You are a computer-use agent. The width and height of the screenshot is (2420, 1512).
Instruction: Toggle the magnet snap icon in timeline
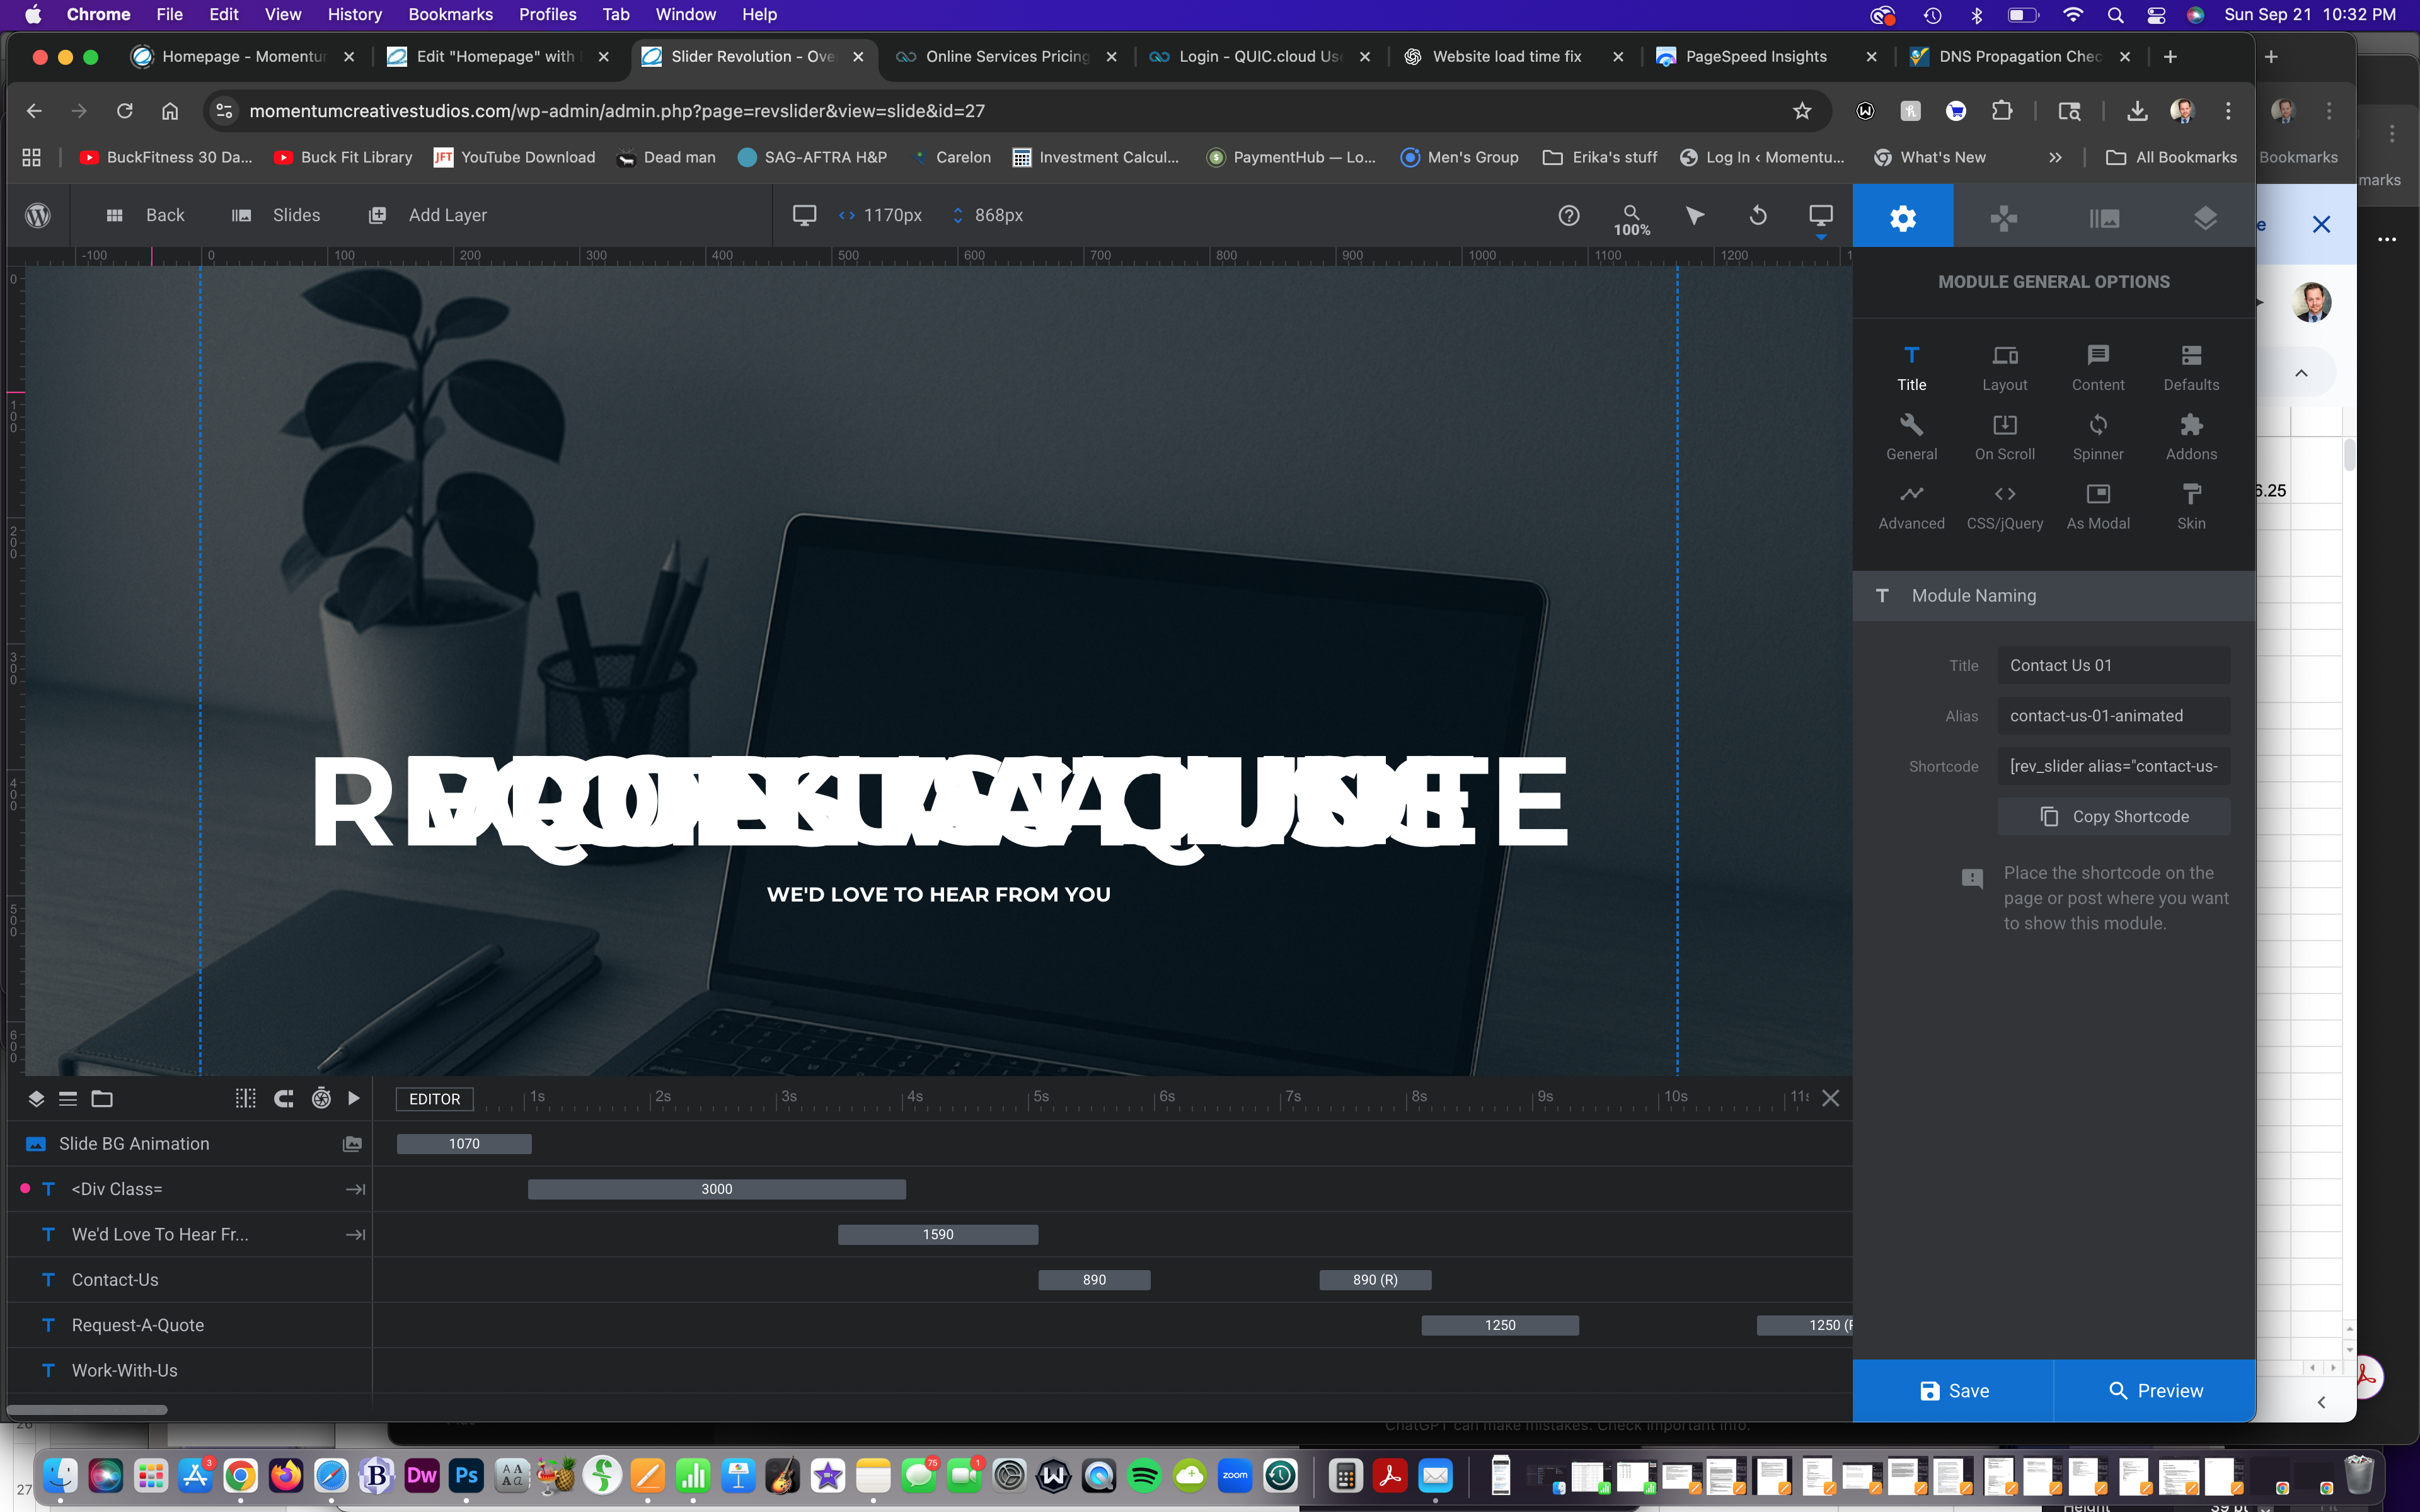pyautogui.click(x=284, y=1098)
